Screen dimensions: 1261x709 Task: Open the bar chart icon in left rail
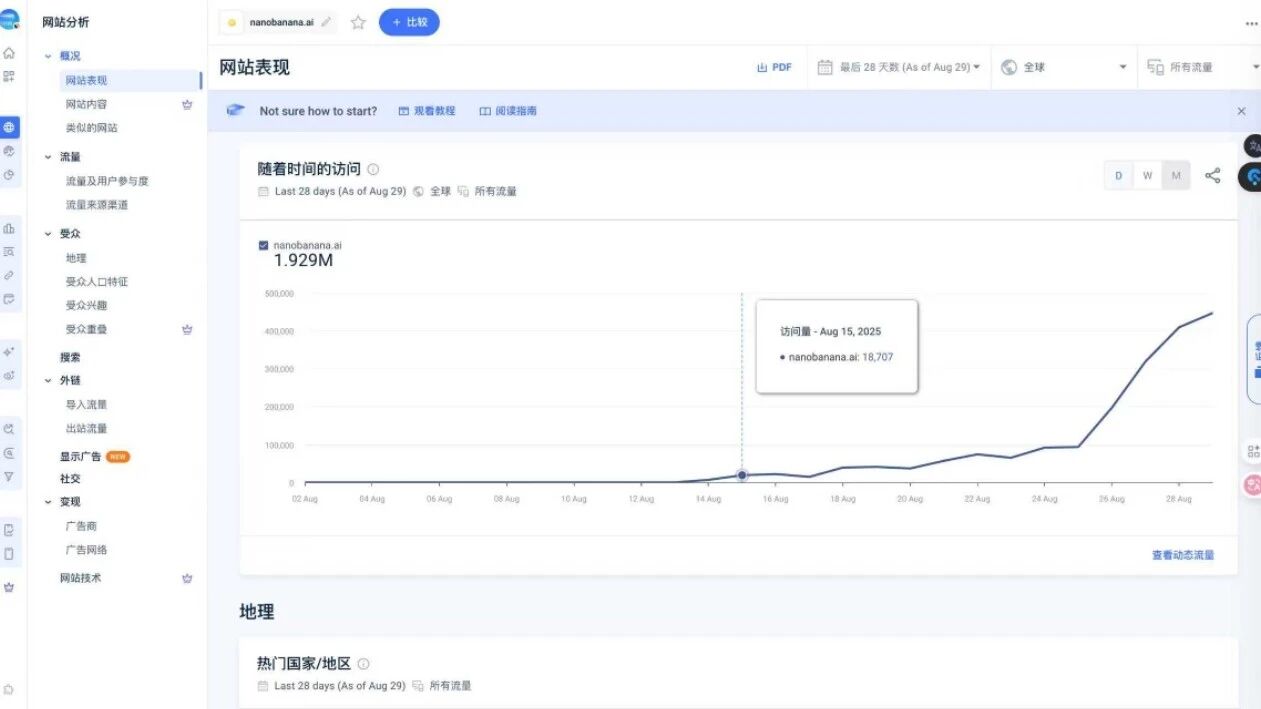tap(9, 228)
